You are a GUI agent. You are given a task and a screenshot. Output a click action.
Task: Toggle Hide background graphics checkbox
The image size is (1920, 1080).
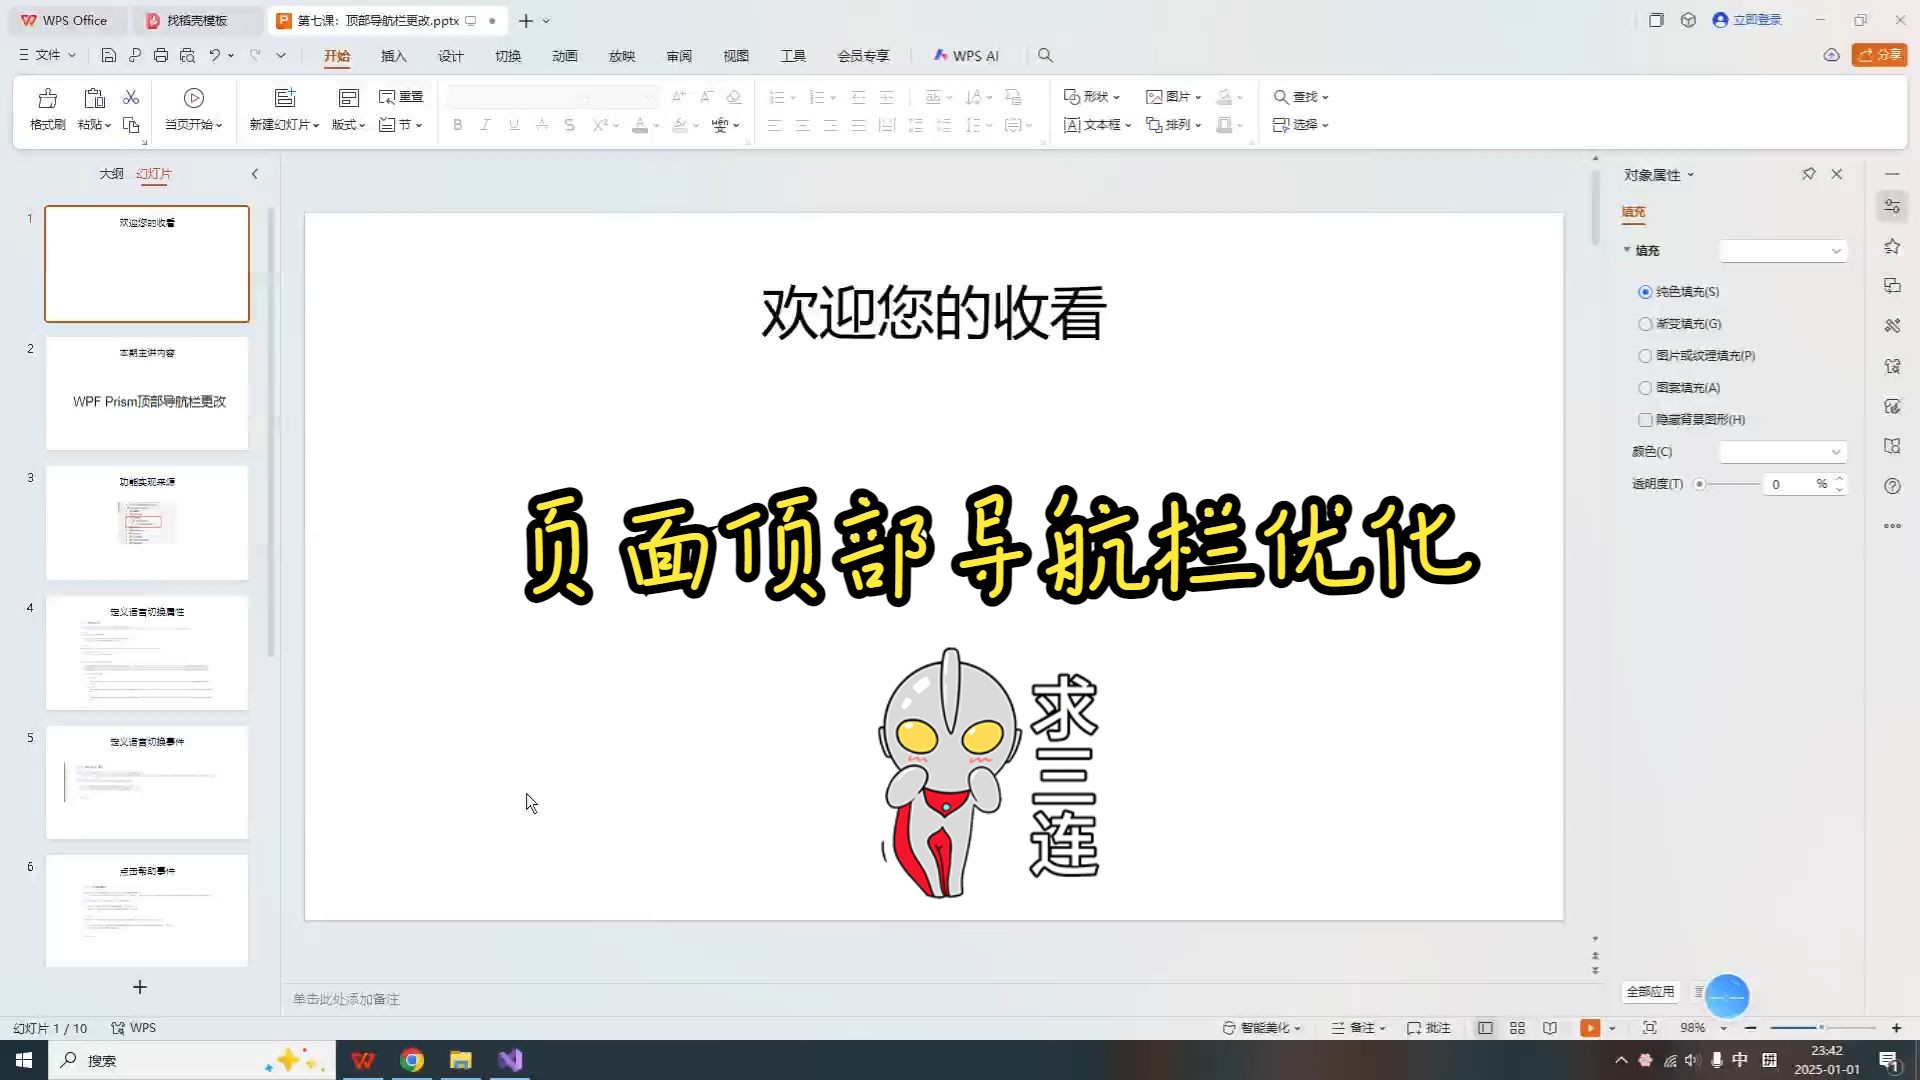coord(1645,420)
